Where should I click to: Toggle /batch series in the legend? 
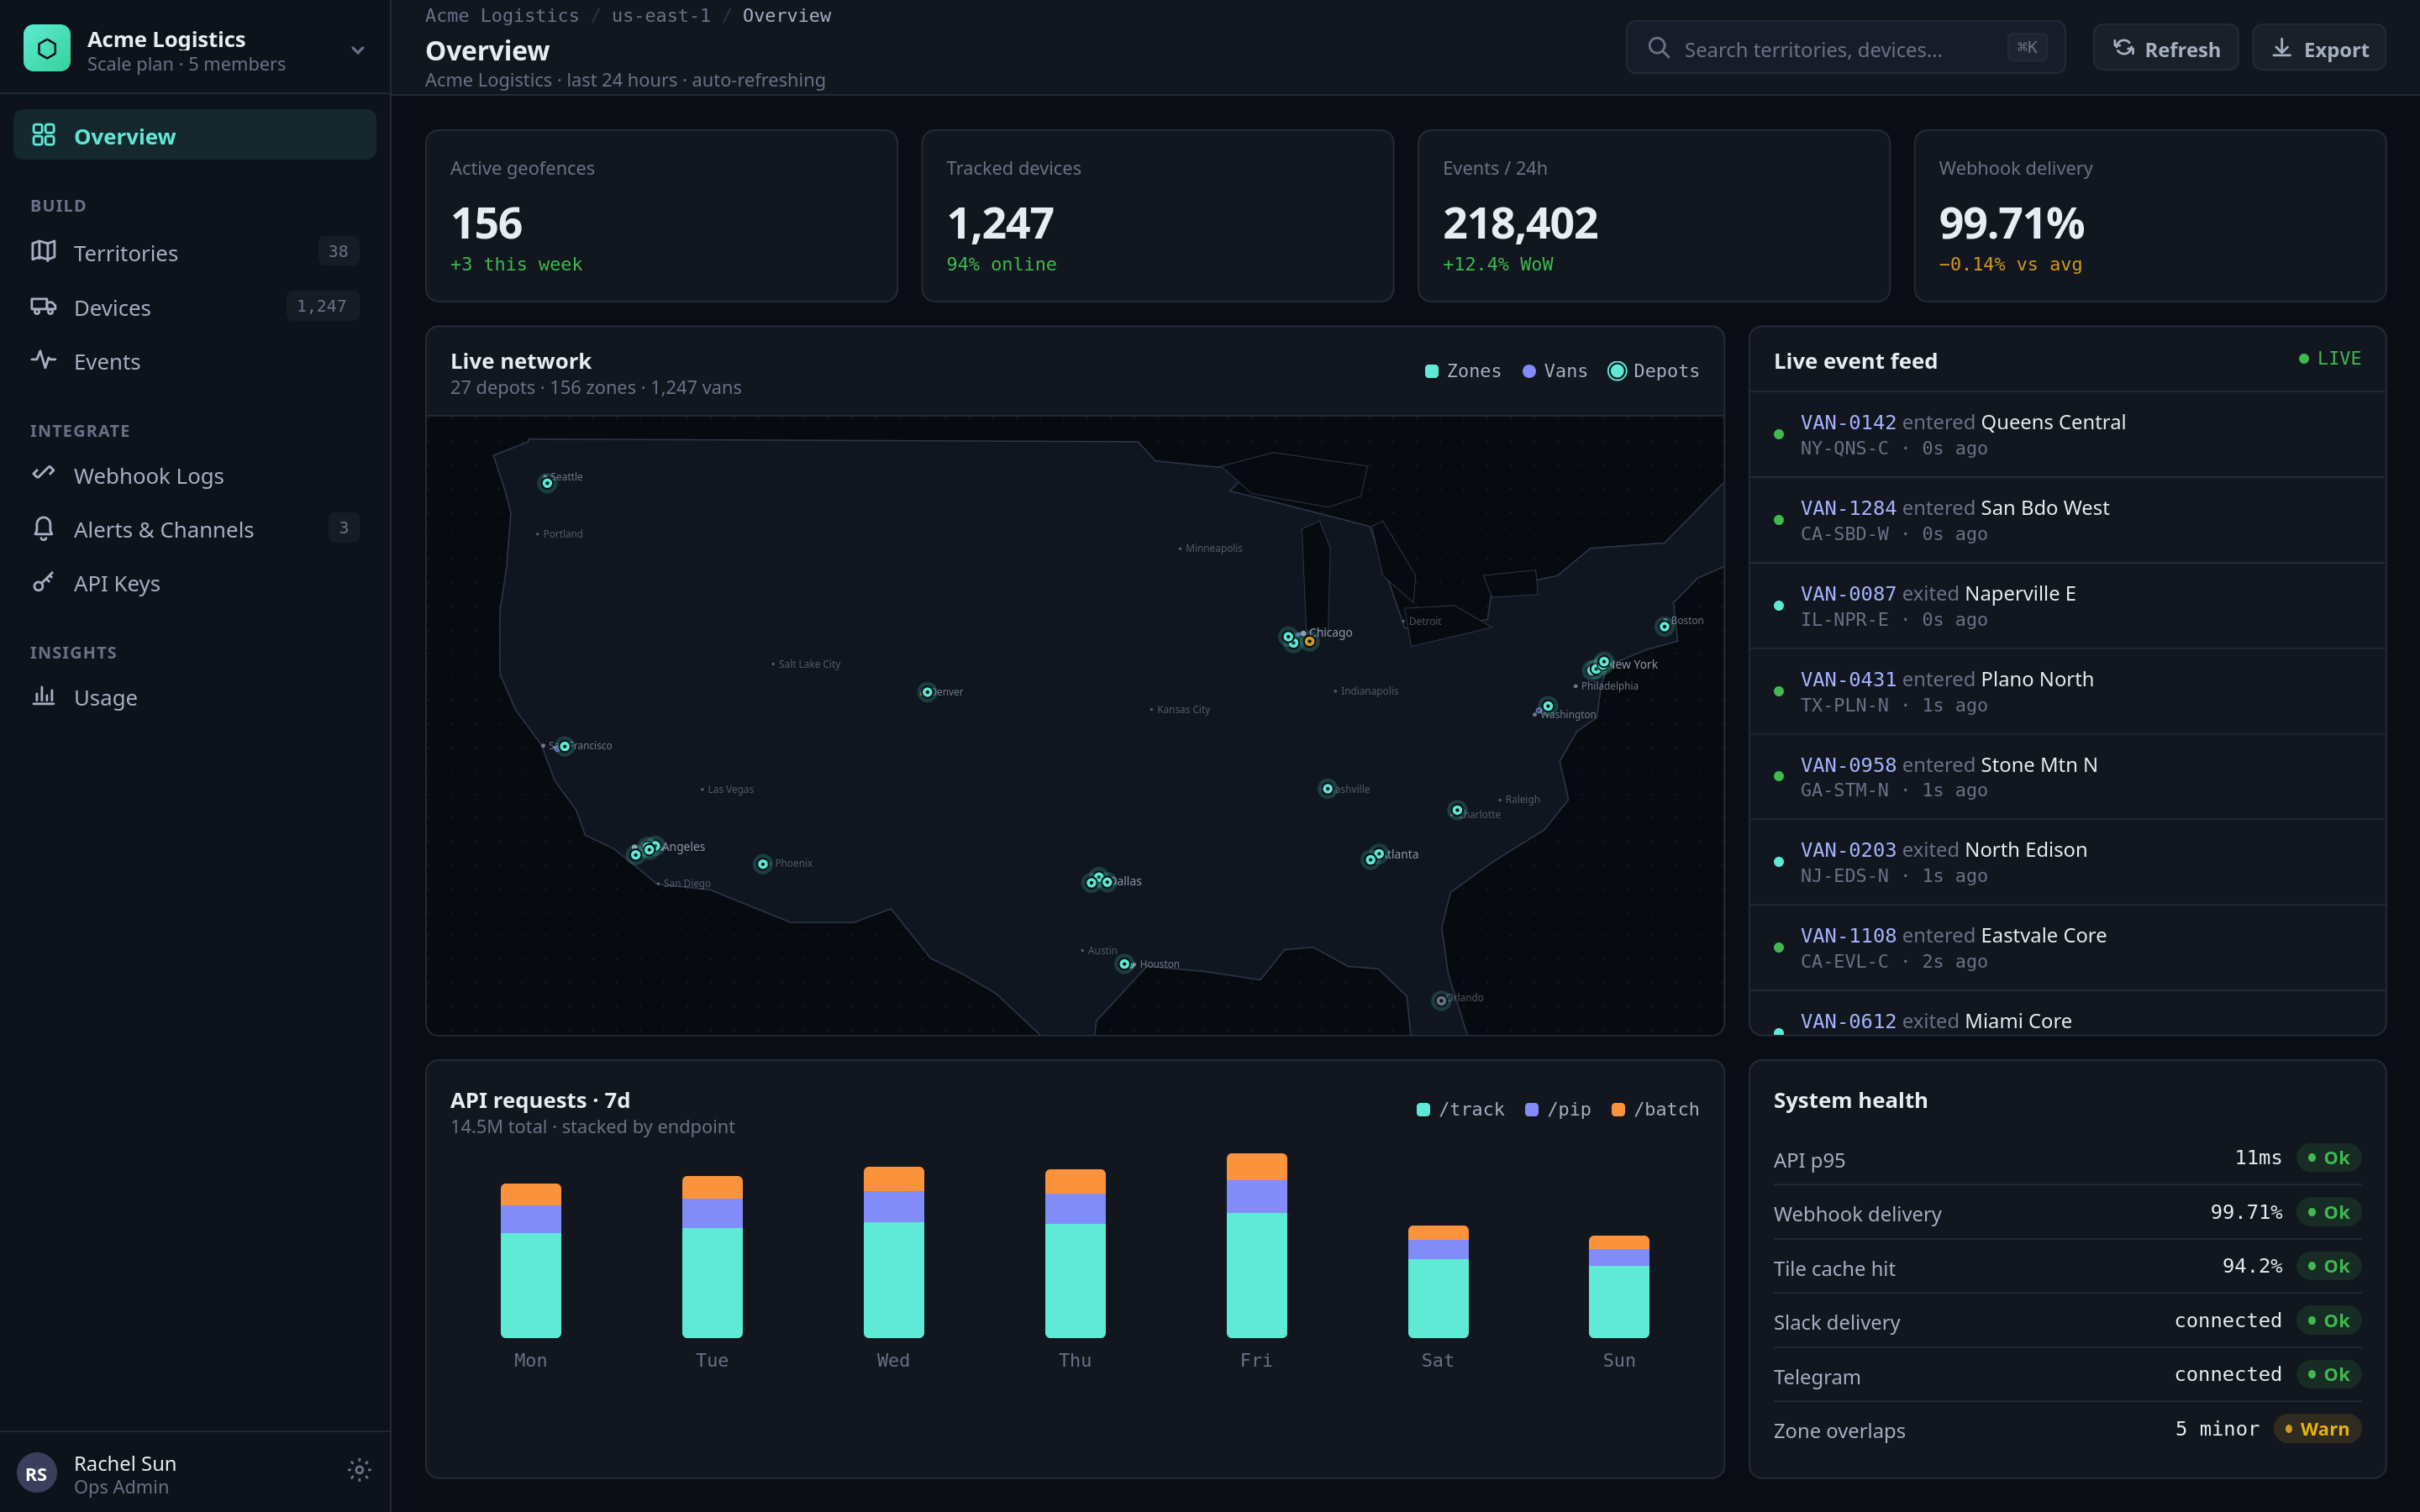coord(1655,1109)
